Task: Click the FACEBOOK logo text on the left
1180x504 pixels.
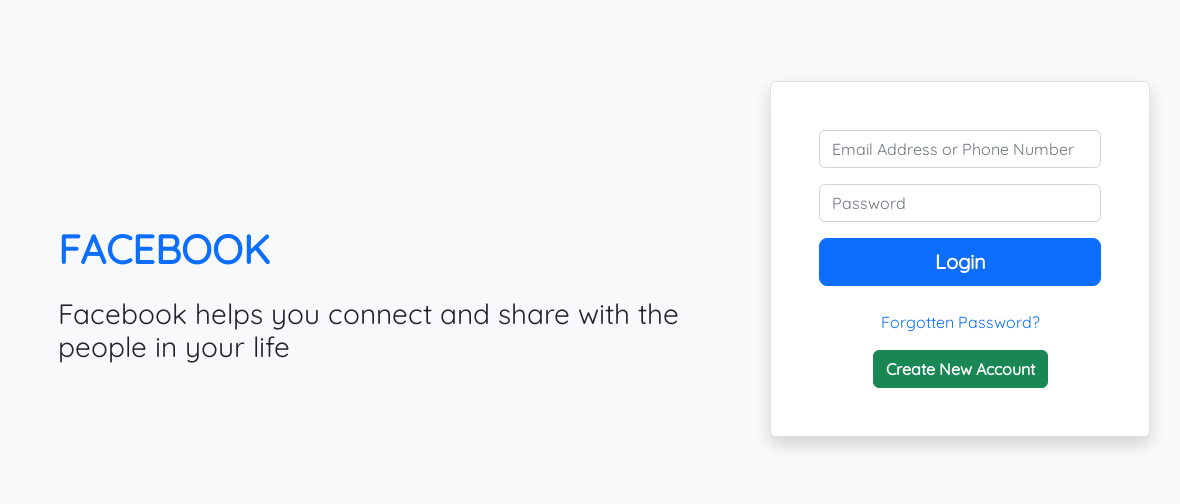Action: click(165, 250)
